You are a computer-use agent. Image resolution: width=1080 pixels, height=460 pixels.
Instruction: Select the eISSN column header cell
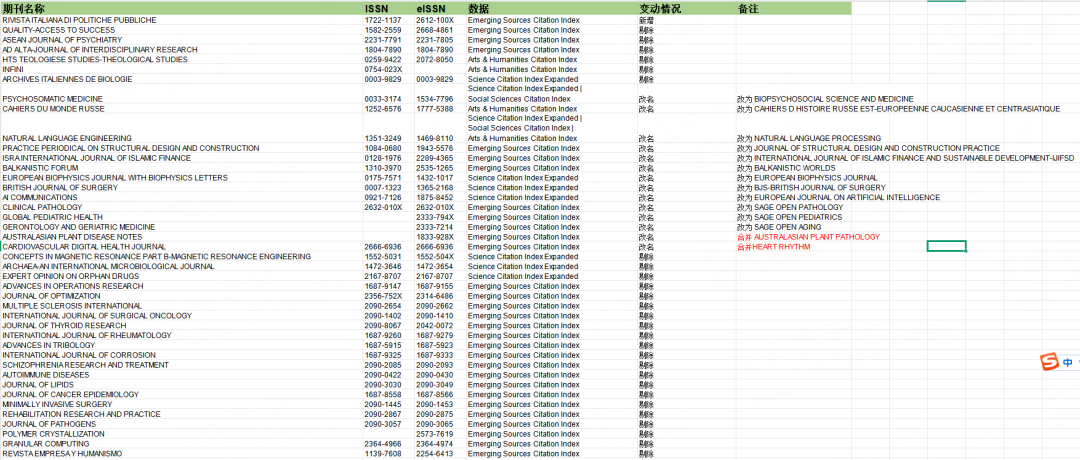(440, 9)
